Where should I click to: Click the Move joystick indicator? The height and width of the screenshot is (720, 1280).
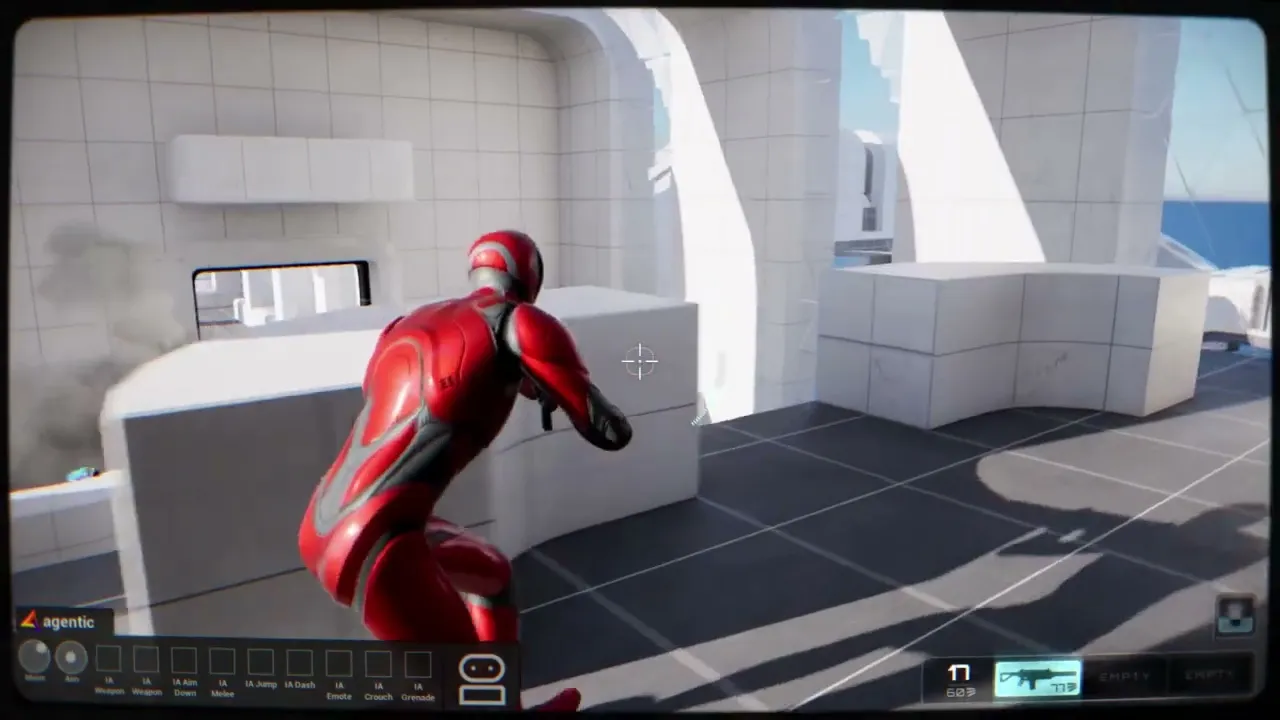coord(35,657)
